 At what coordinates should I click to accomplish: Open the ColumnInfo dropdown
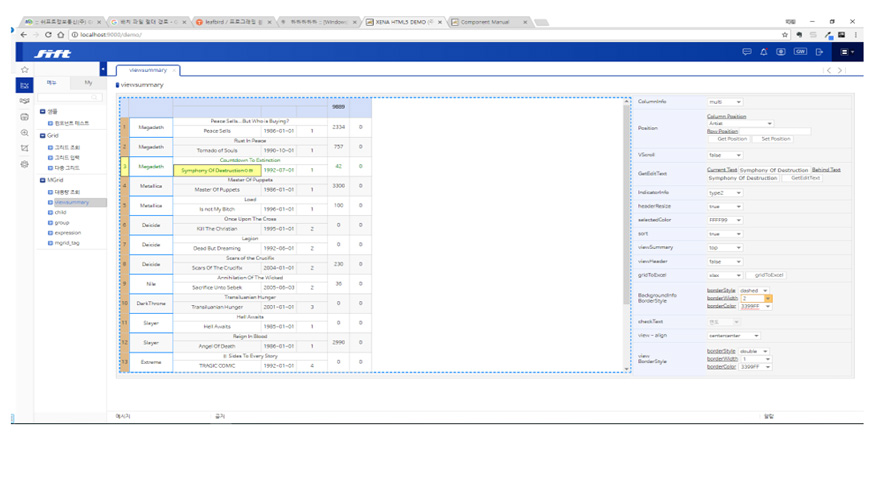[725, 102]
